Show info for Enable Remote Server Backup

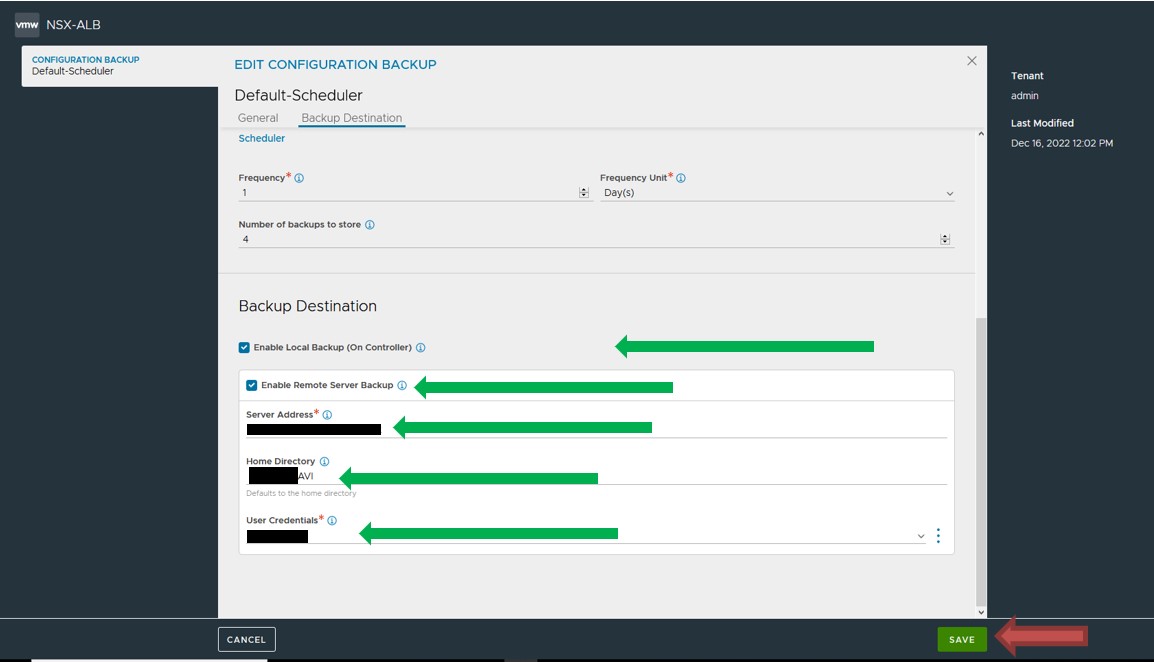(402, 385)
